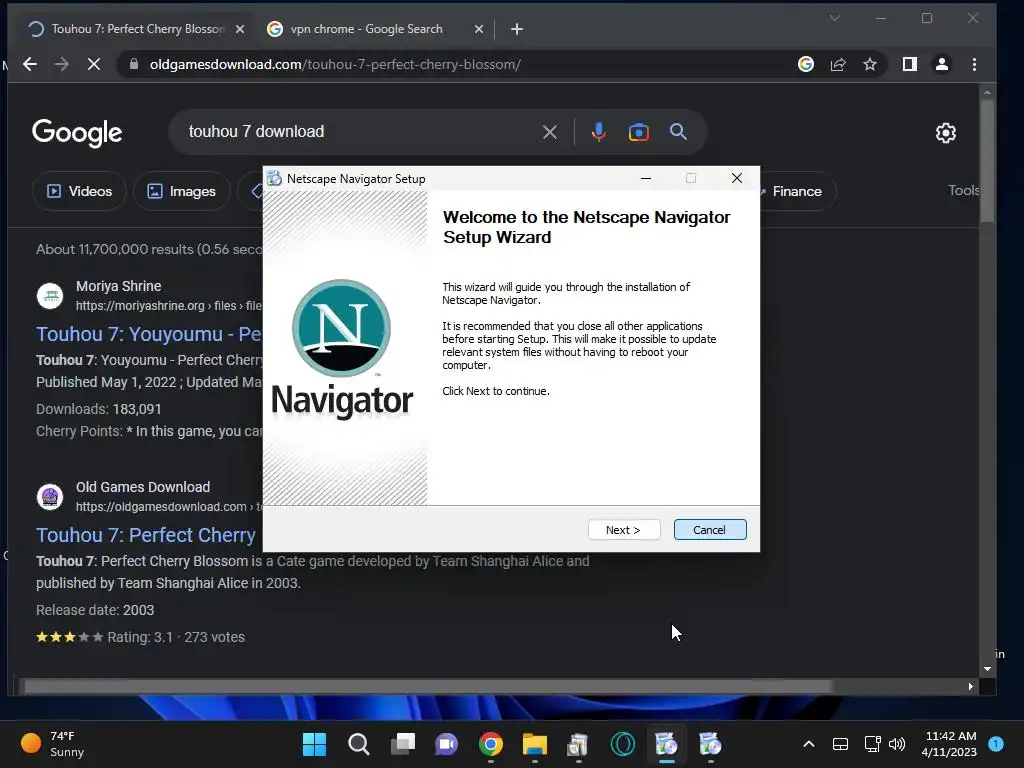Open clock and date 11:42 AM
Image resolution: width=1024 pixels, height=768 pixels.
(950, 744)
